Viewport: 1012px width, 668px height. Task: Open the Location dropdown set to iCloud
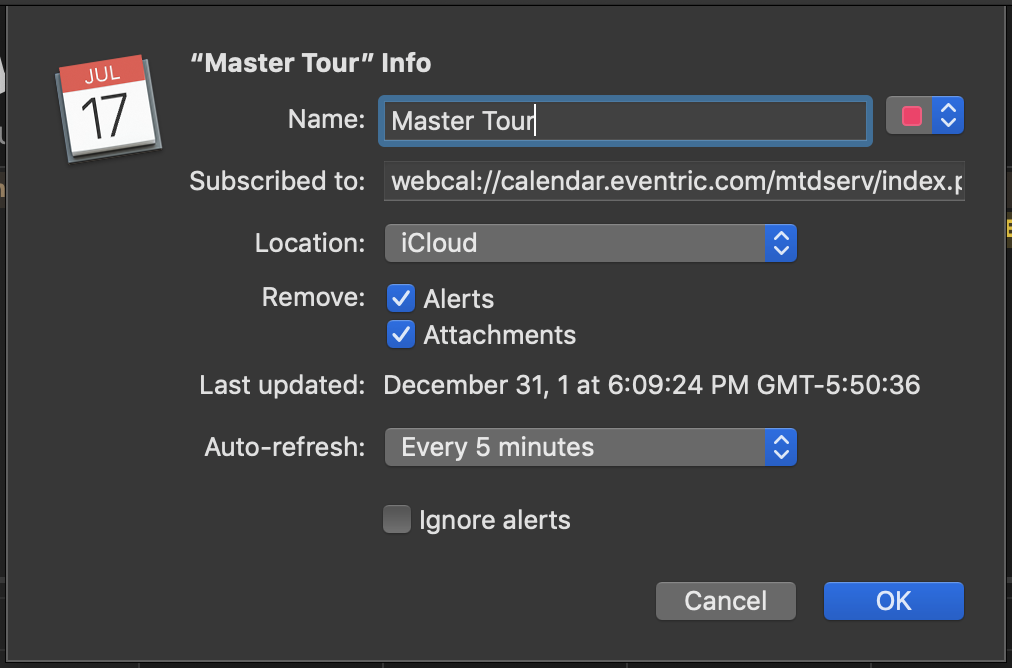591,243
